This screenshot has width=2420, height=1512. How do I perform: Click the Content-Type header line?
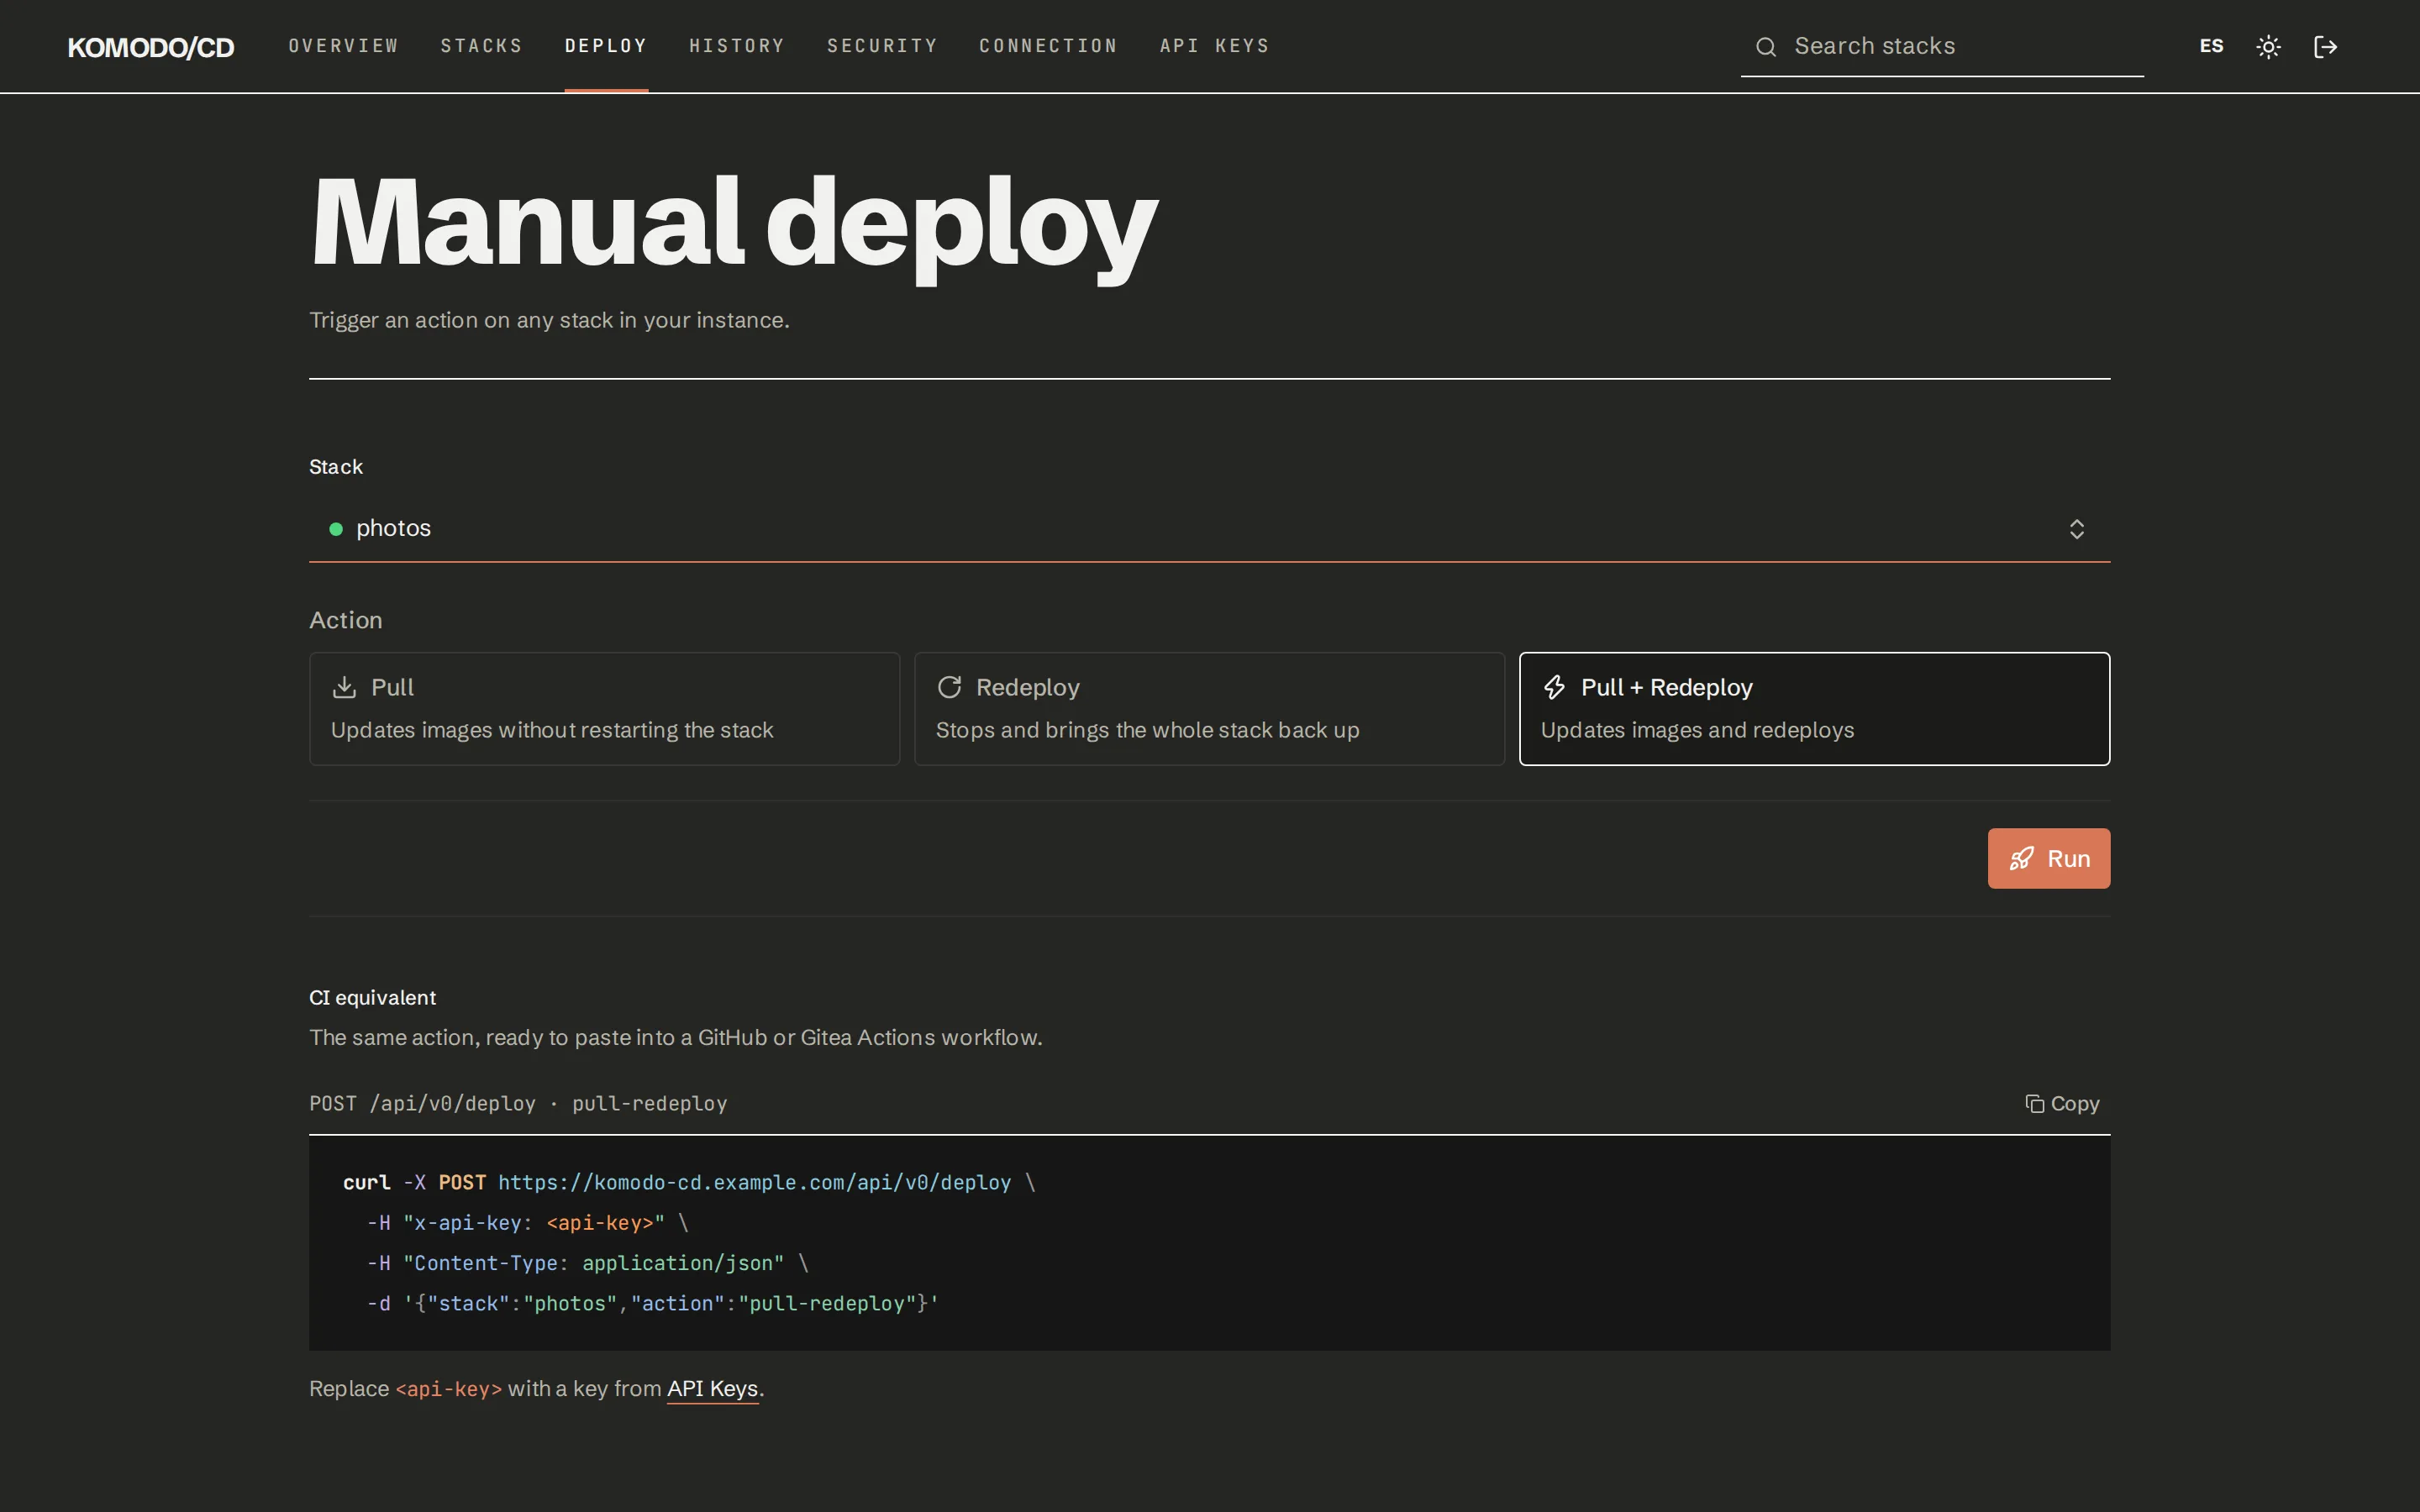coord(587,1263)
